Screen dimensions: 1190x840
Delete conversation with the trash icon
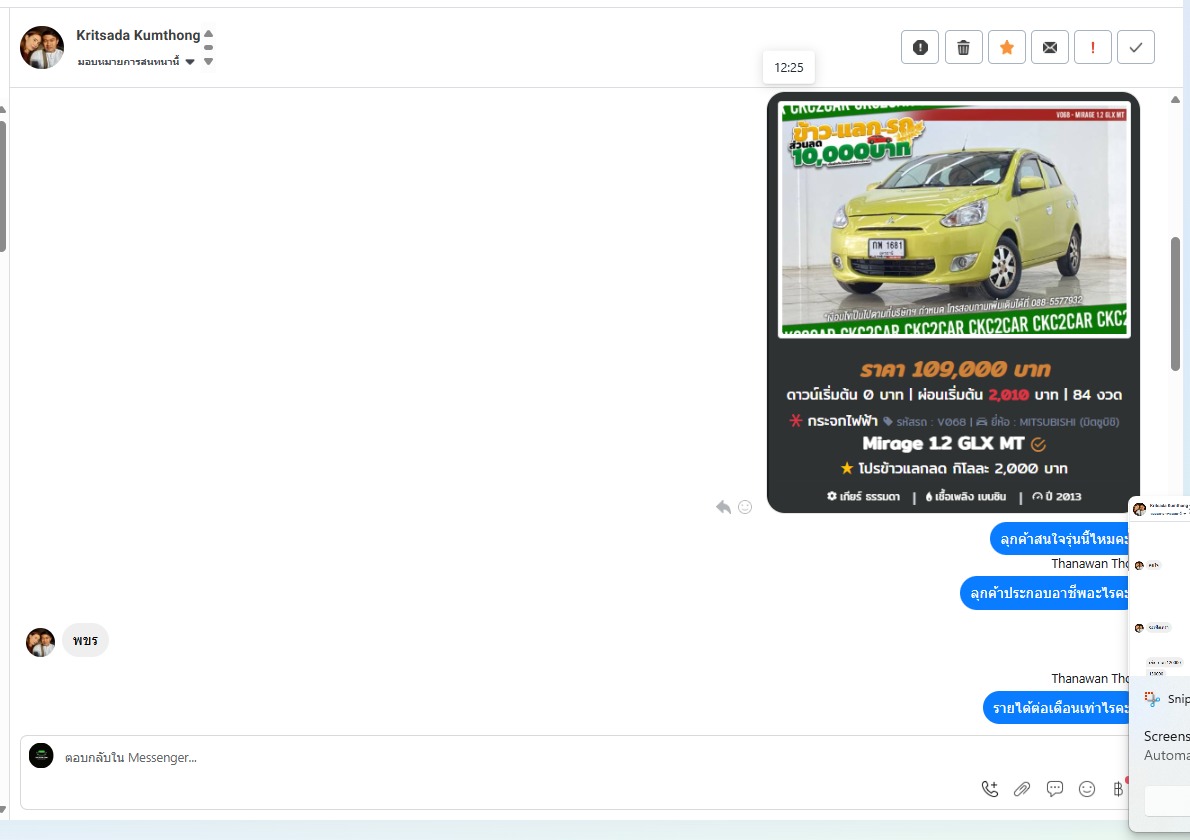click(x=963, y=47)
